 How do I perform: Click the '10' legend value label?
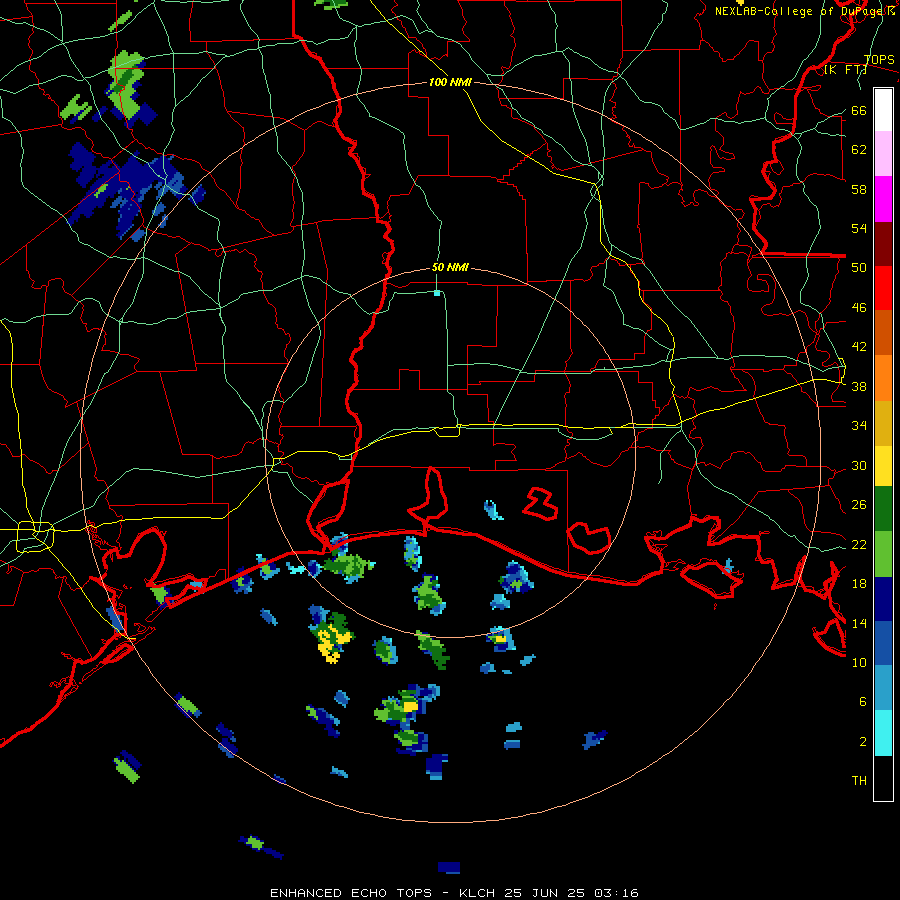pos(858,662)
